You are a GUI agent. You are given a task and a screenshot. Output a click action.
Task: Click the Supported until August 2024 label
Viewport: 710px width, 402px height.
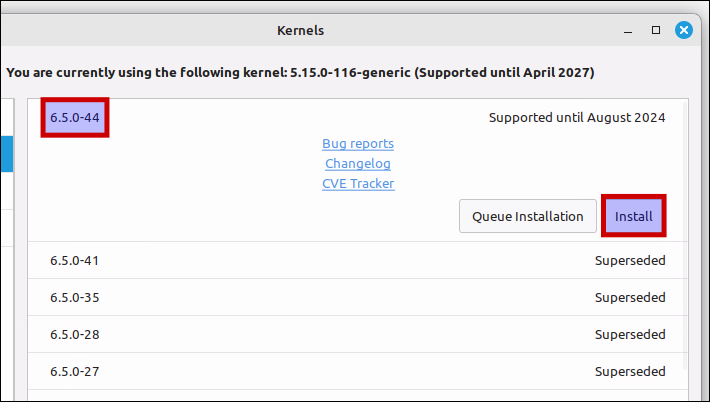[577, 118]
